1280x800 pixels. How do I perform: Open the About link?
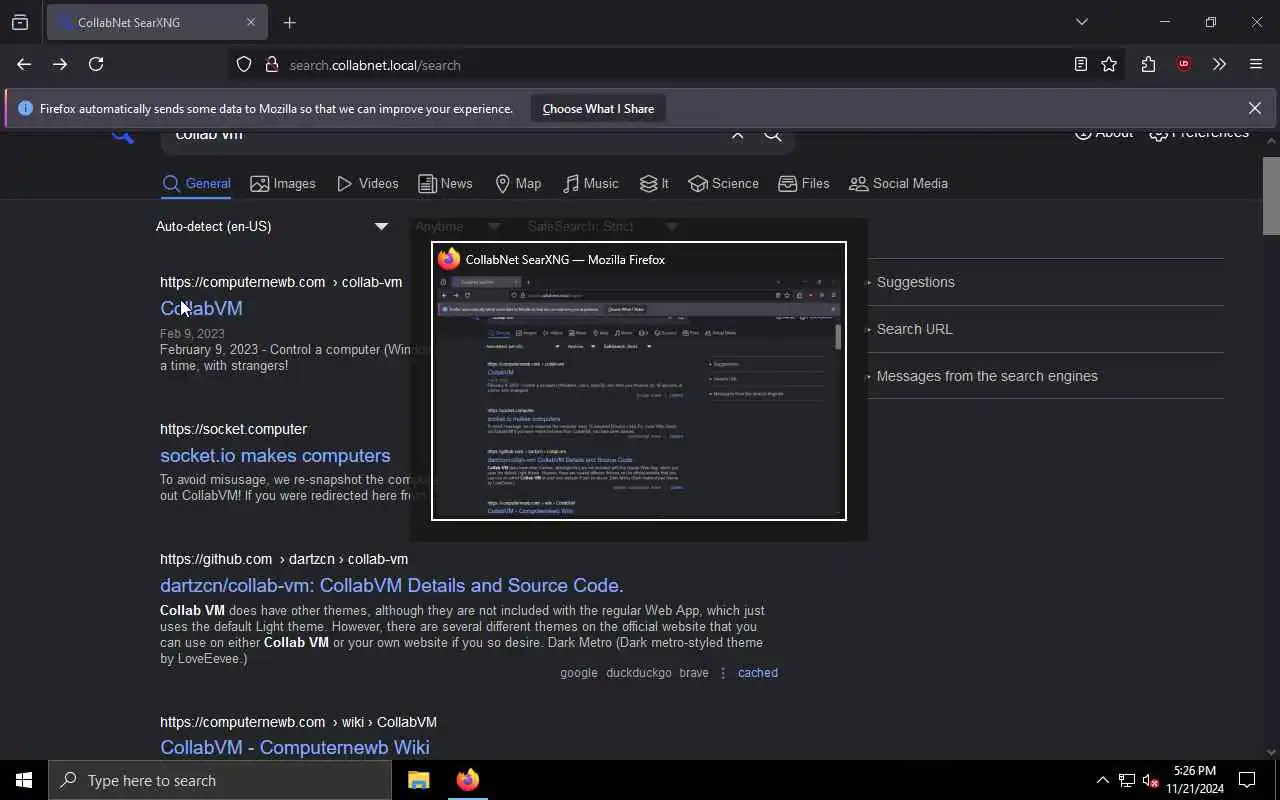pos(1104,133)
